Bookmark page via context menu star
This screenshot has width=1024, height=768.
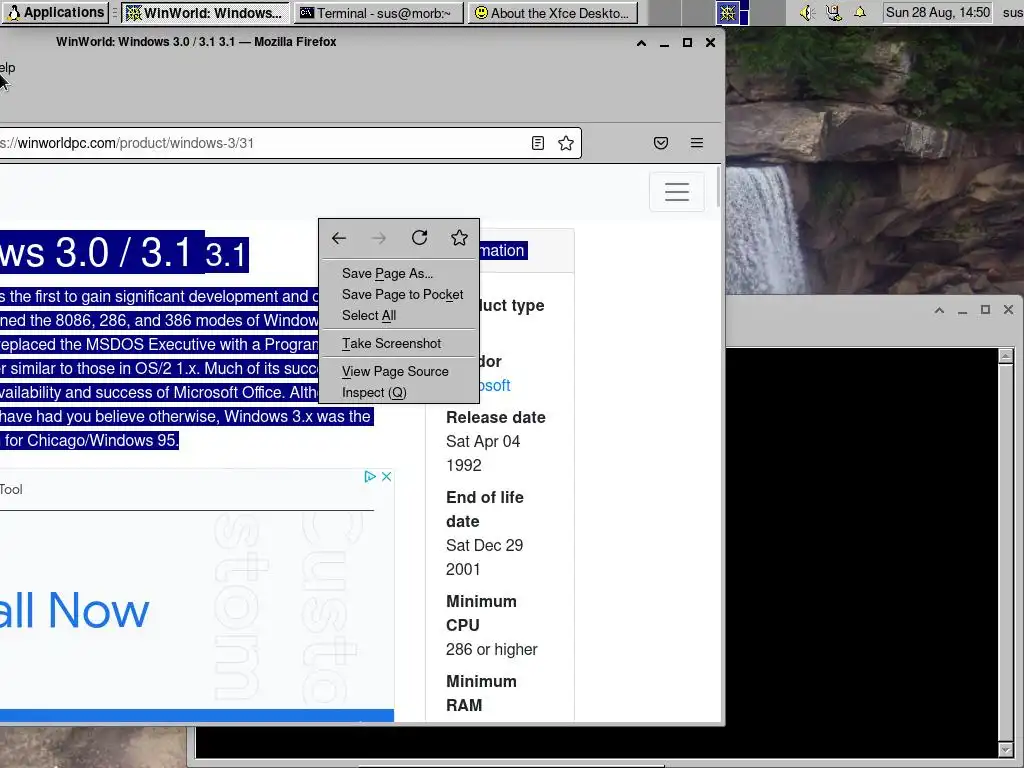pyautogui.click(x=459, y=238)
